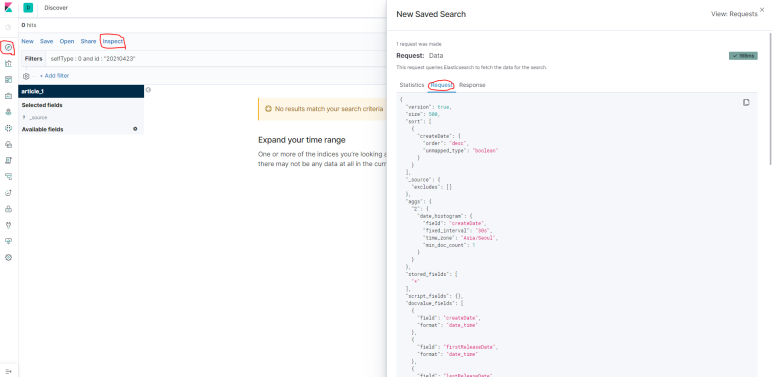Image resolution: width=773 pixels, height=377 pixels.
Task: Click '+ Add filter' link
Action: 54,76
